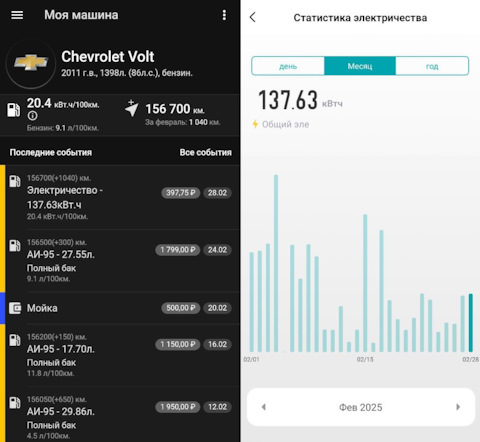Tap the odometer navigation arrow icon
The image size is (480, 442).
(132, 108)
